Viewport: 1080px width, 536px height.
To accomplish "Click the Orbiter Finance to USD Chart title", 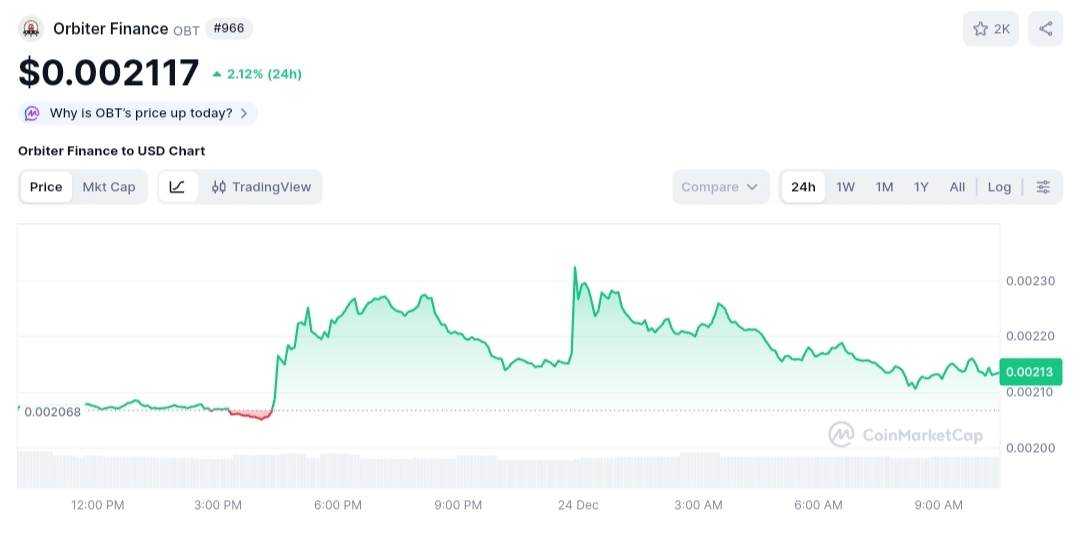I will 112,151.
